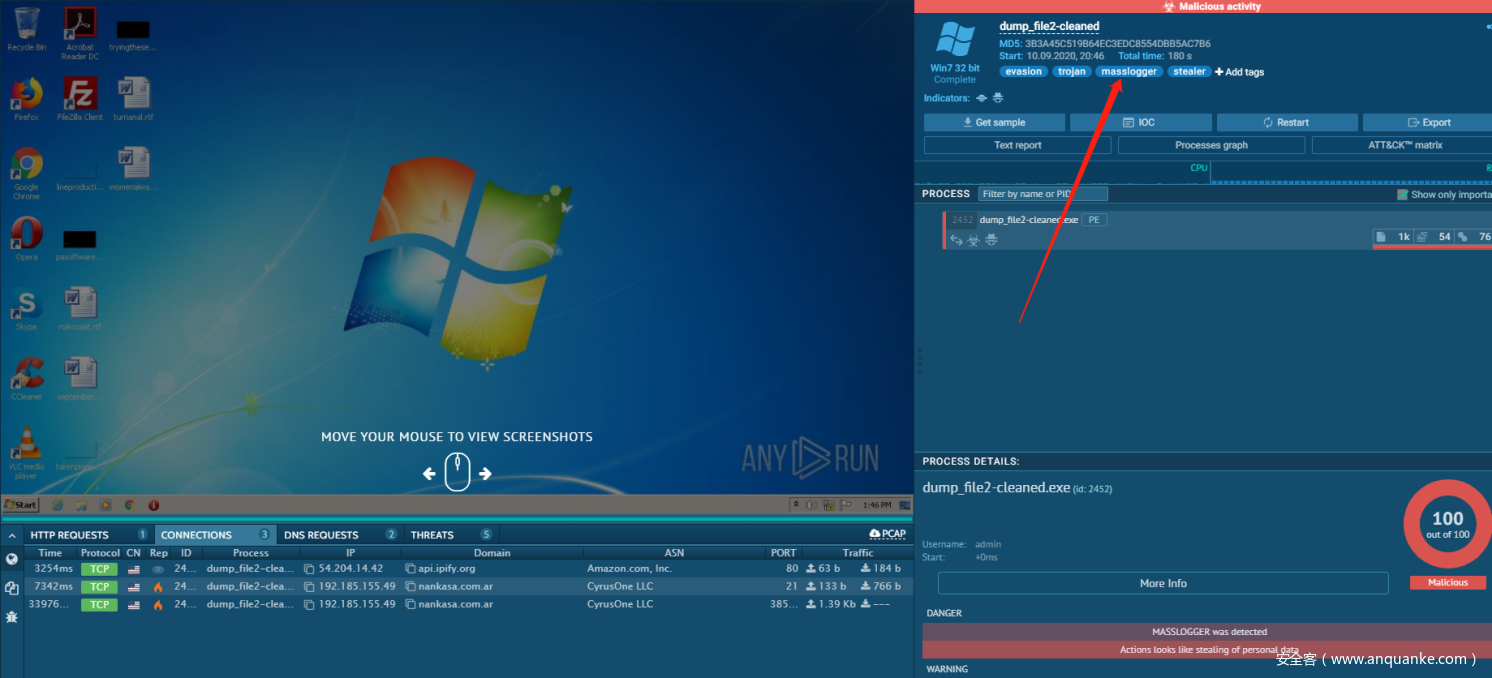The height and width of the screenshot is (678, 1492).
Task: Toggle the Show only important checkbox
Action: (1402, 194)
